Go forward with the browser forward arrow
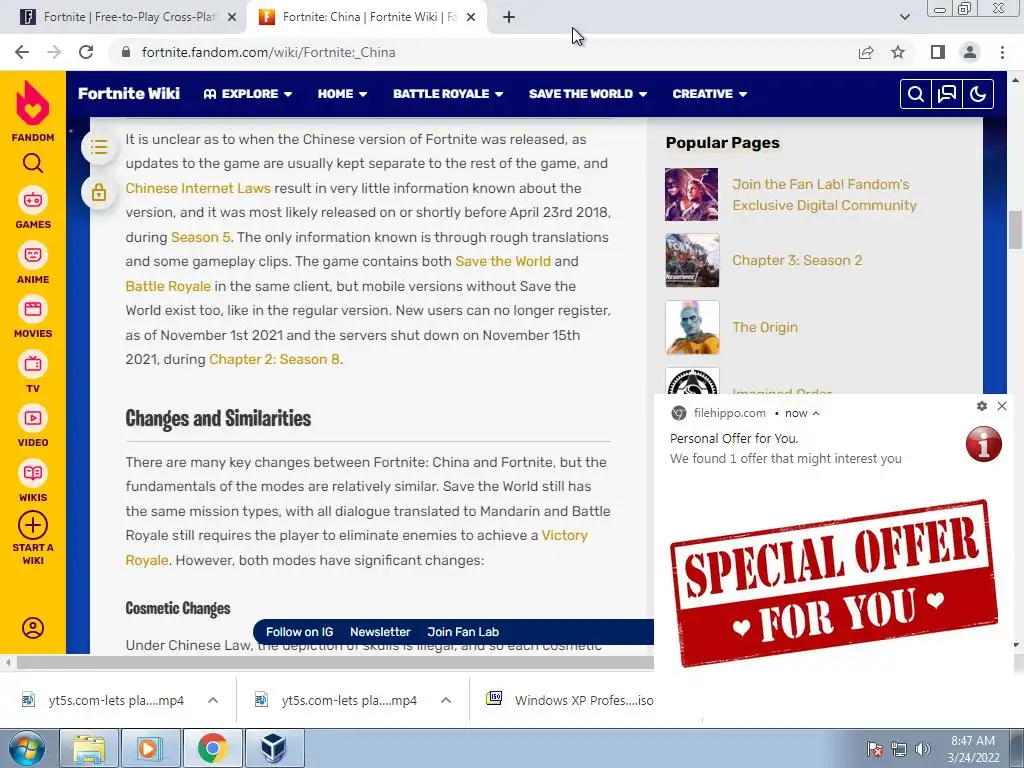This screenshot has height=768, width=1024. coord(54,52)
